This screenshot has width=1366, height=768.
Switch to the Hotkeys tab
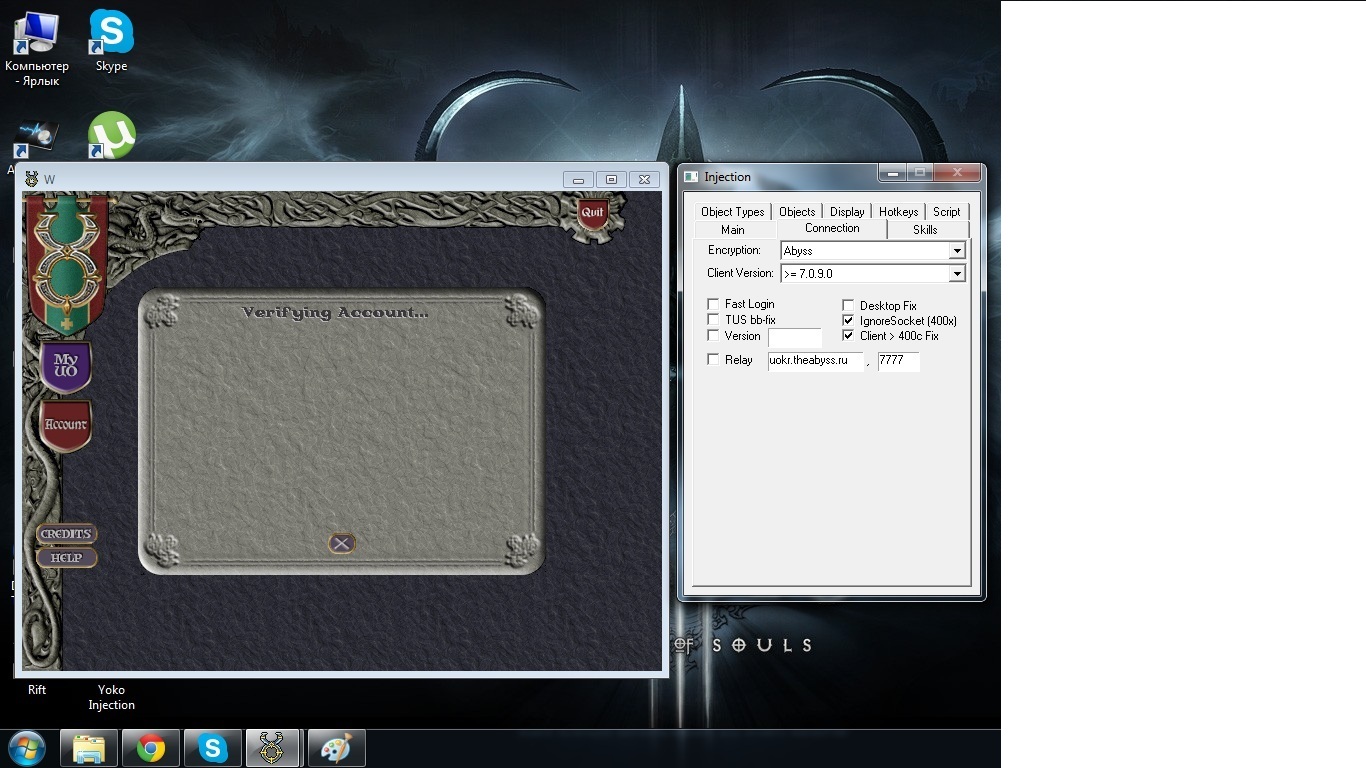pos(898,212)
